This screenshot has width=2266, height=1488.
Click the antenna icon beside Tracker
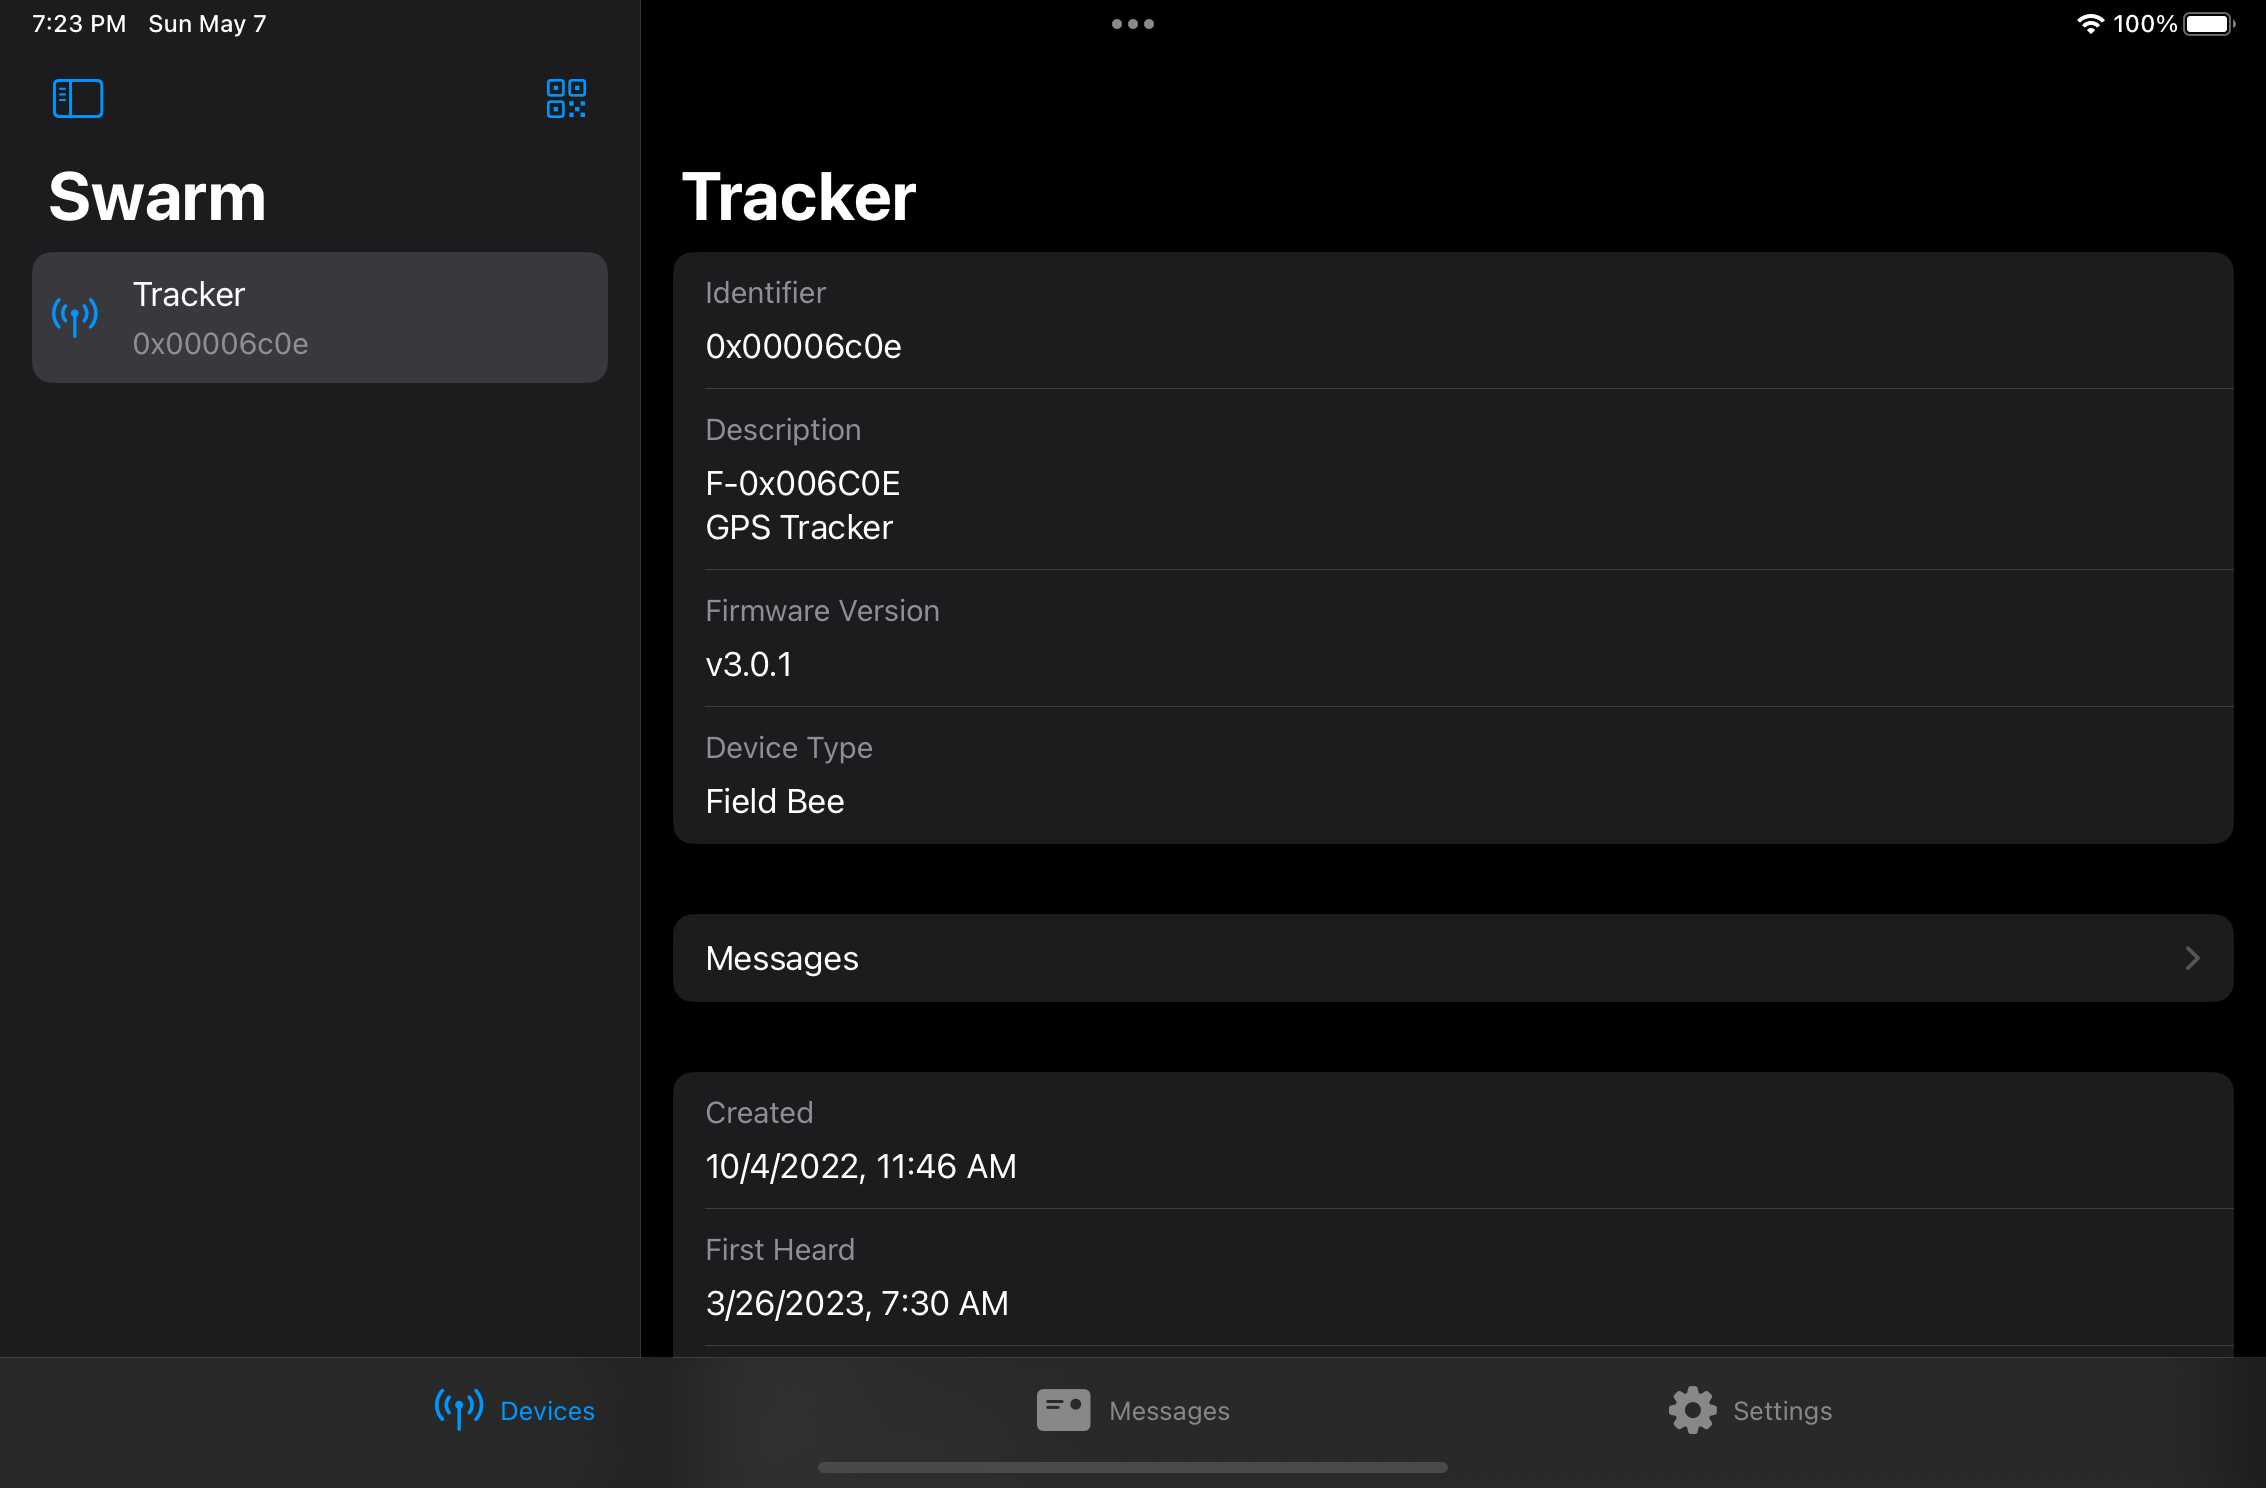coord(75,317)
